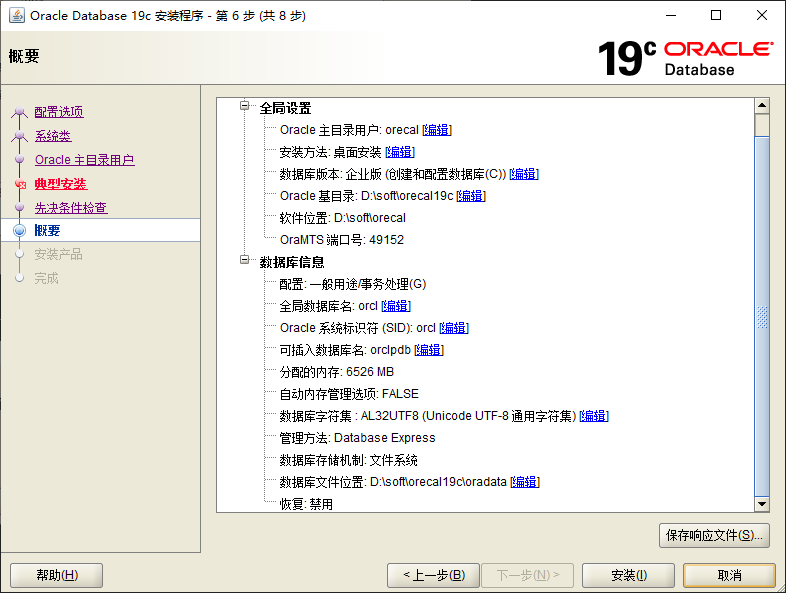This screenshot has width=786, height=593.
Task: Click the 典型安装 error step icon
Action: pyautogui.click(x=20, y=184)
